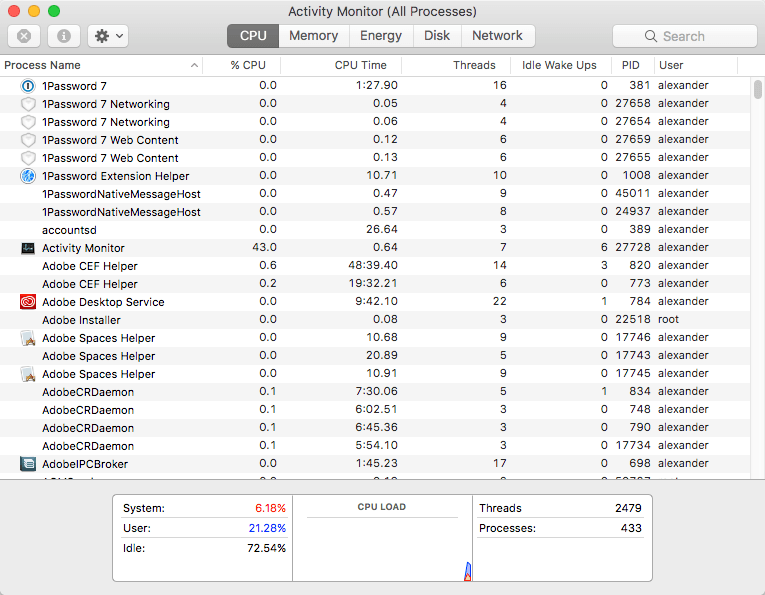Screen dimensions: 765x595
Task: Switch to the CPU tab
Action: click(253, 36)
